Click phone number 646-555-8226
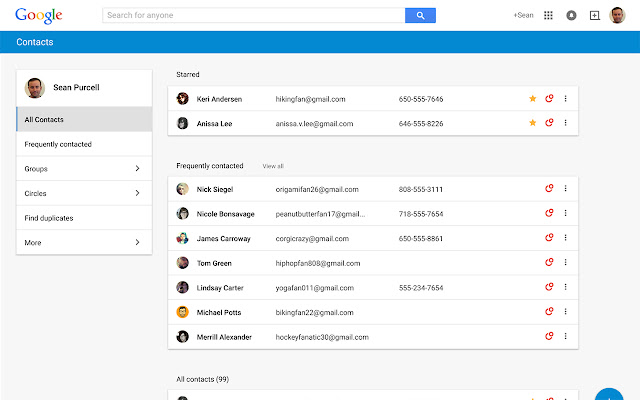 pyautogui.click(x=421, y=124)
